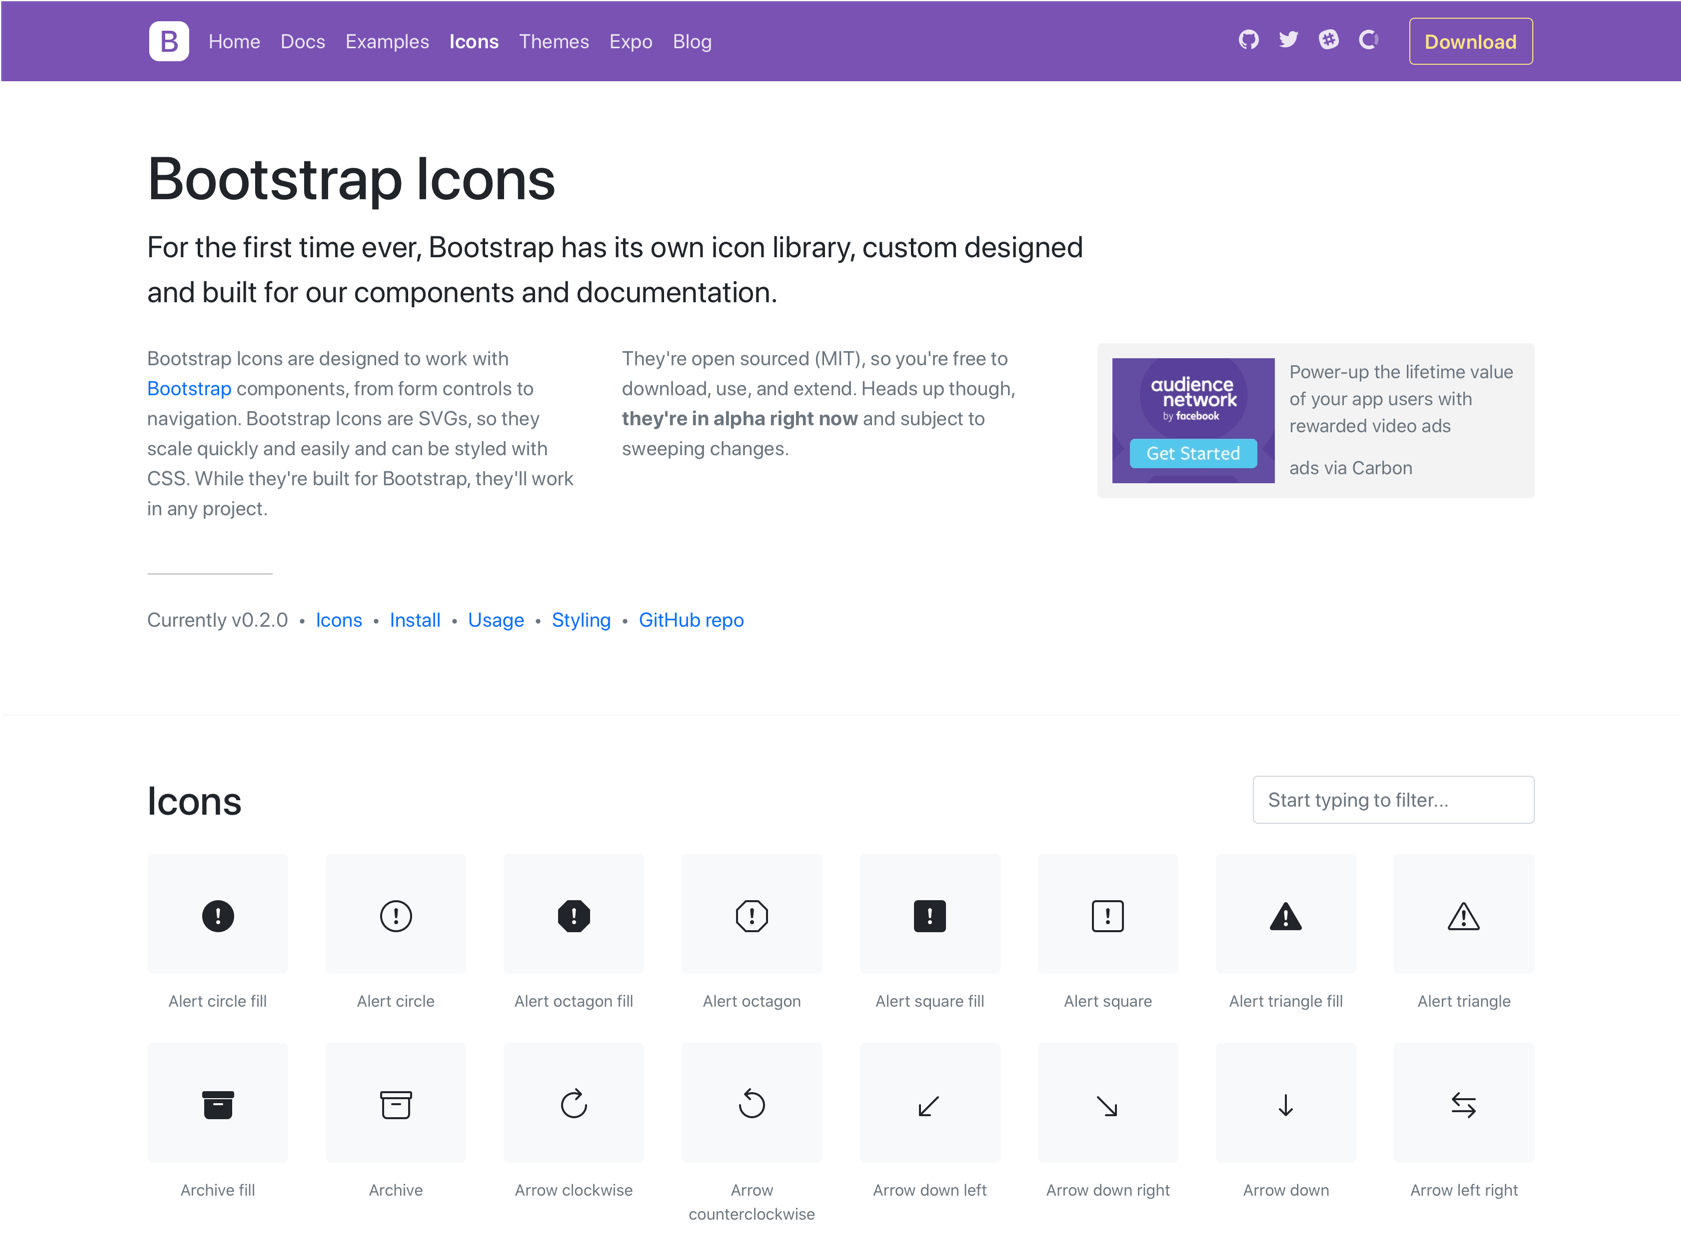Image resolution: width=1681 pixels, height=1250 pixels.
Task: Select the Alert octagon fill icon
Action: click(574, 914)
